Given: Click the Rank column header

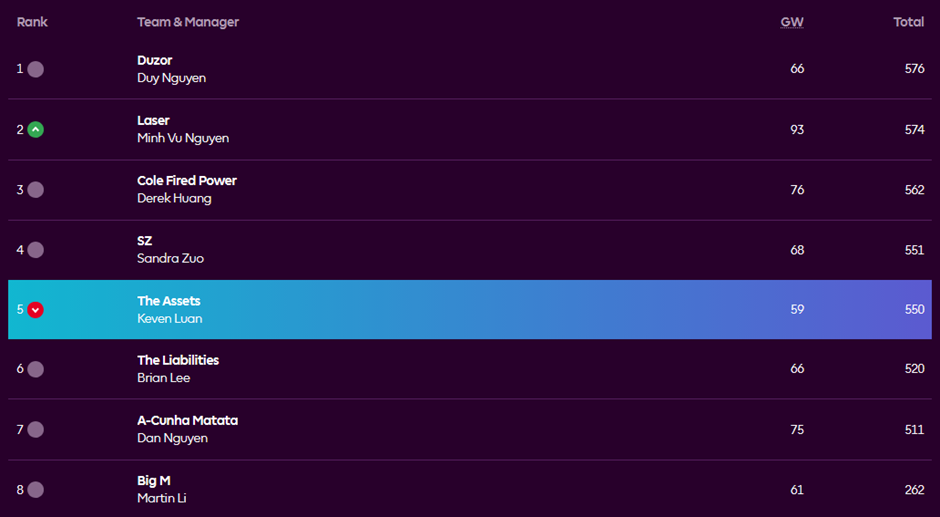Looking at the screenshot, I should pyautogui.click(x=32, y=22).
